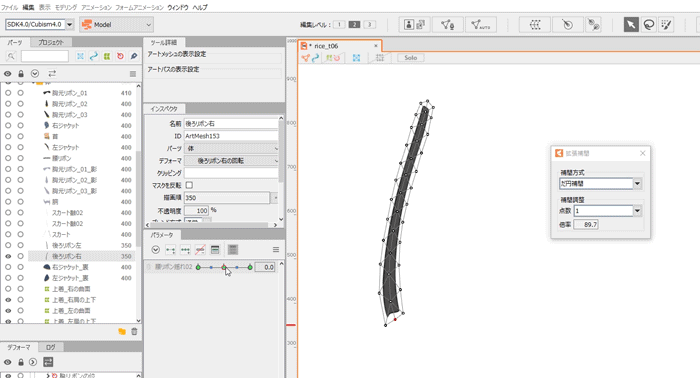Set edit level to 3
The width and height of the screenshot is (700, 378).
[x=370, y=25]
